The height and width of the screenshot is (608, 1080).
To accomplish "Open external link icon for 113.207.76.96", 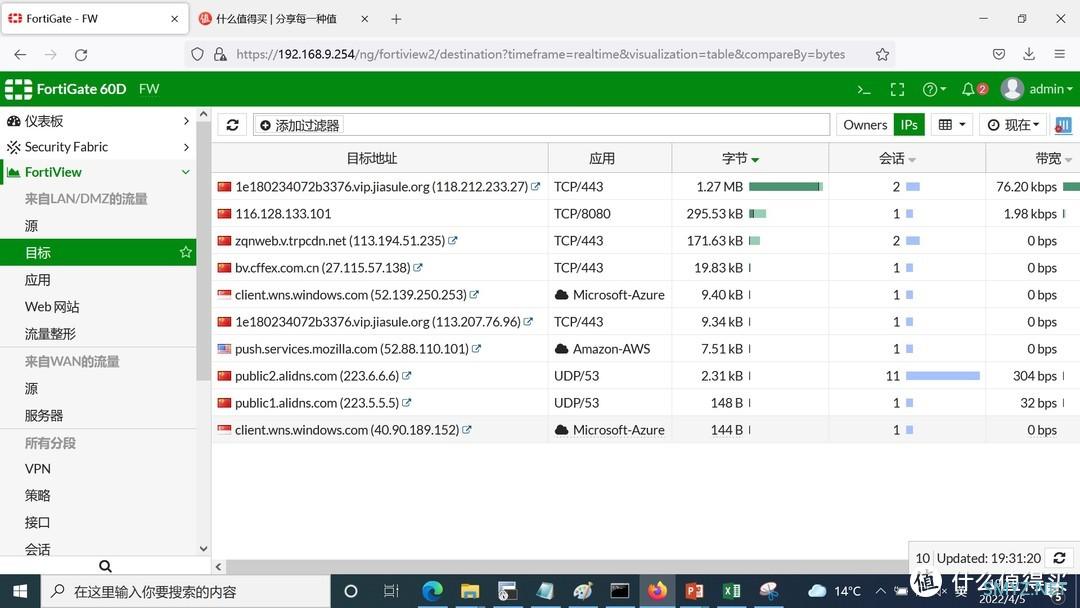I will [x=528, y=321].
